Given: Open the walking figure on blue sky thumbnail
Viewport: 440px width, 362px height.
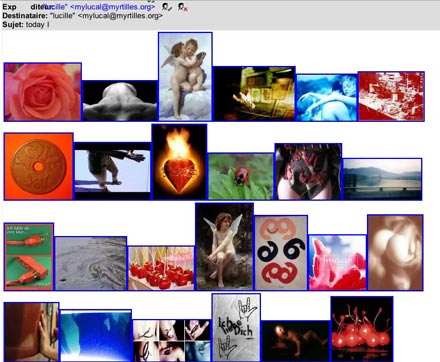Looking at the screenshot, I should click(113, 171).
